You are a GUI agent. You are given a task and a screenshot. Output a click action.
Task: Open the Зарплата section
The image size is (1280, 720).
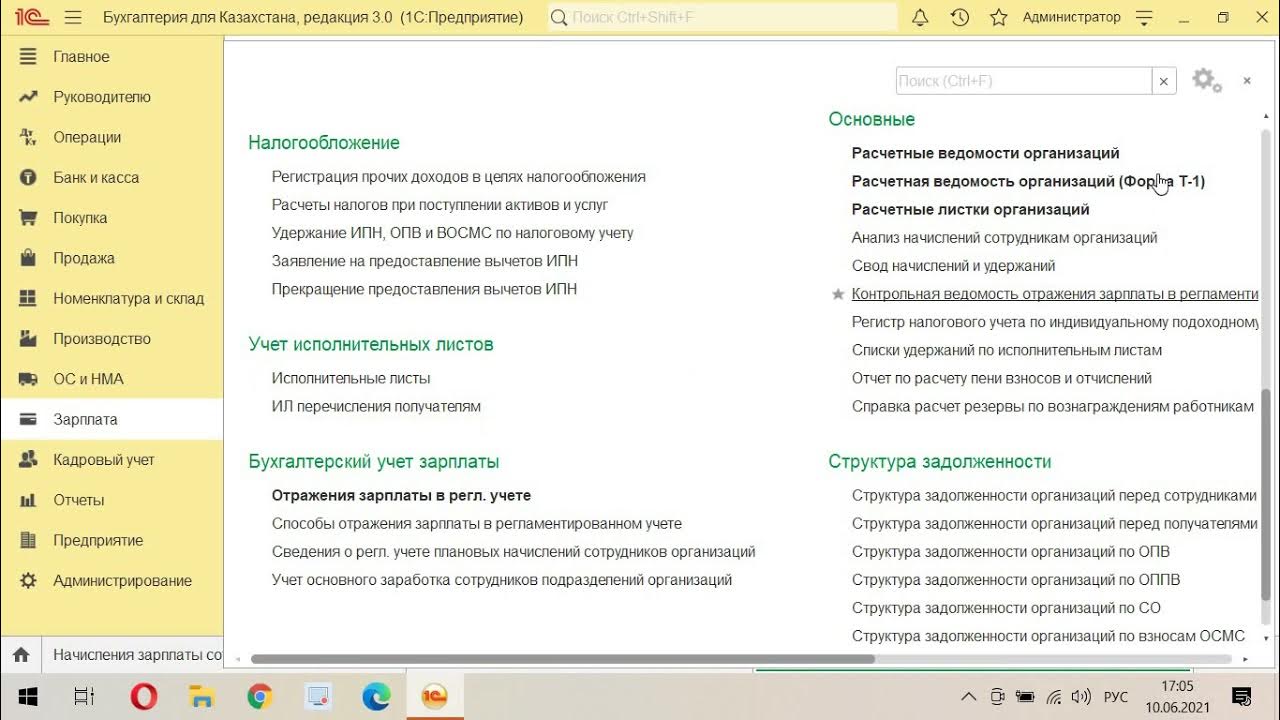tap(112, 419)
